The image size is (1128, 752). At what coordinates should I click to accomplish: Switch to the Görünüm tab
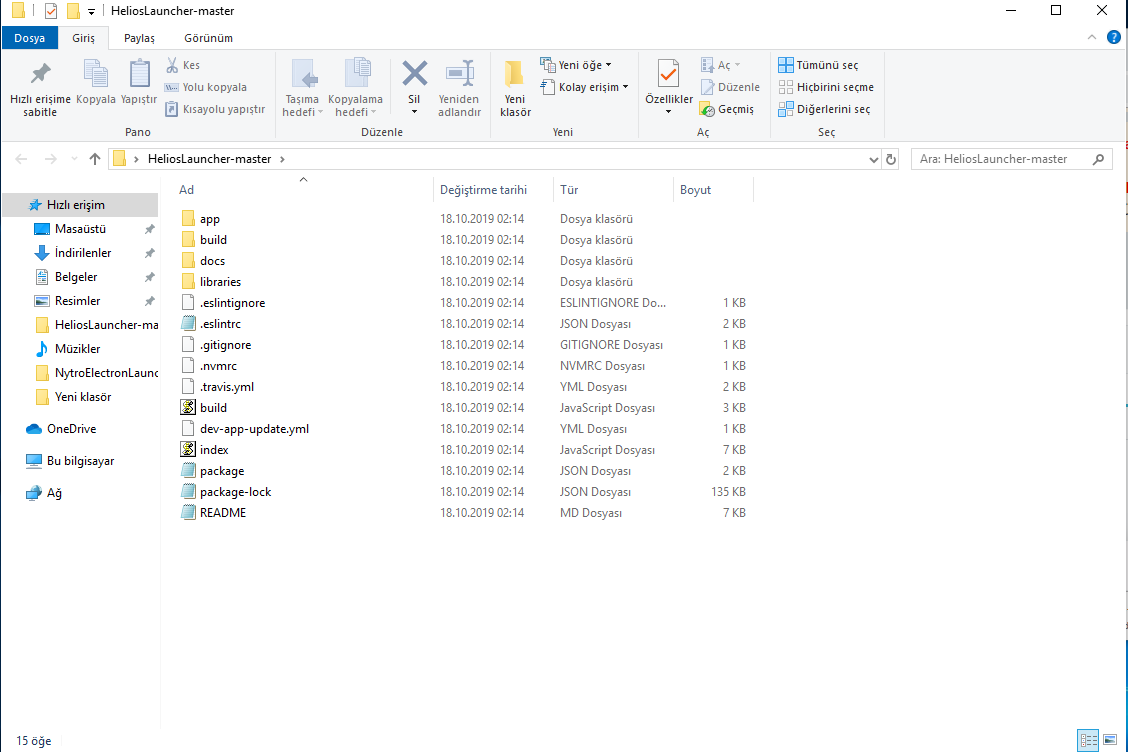pyautogui.click(x=209, y=38)
